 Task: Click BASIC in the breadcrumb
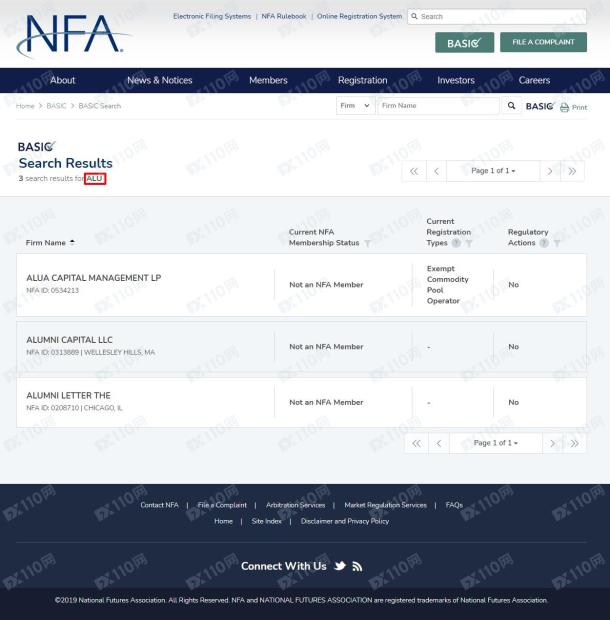pyautogui.click(x=56, y=106)
